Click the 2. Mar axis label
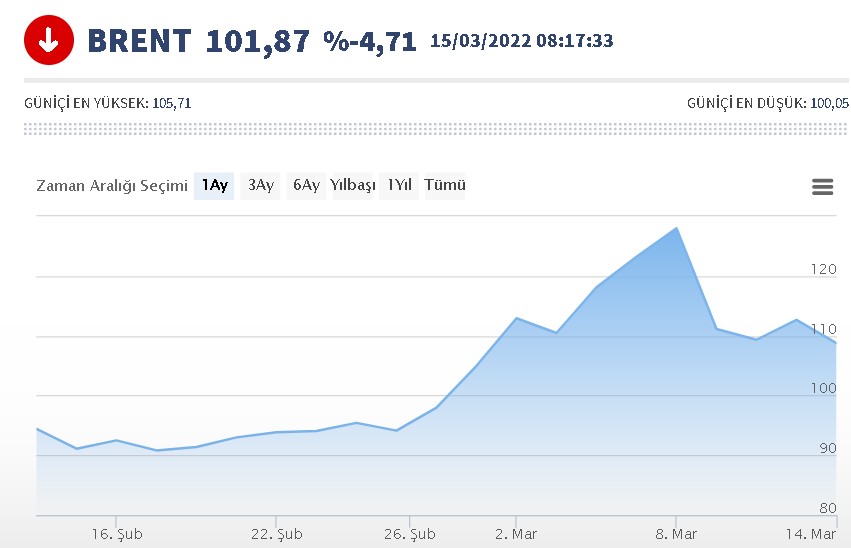851x548 pixels. click(516, 534)
